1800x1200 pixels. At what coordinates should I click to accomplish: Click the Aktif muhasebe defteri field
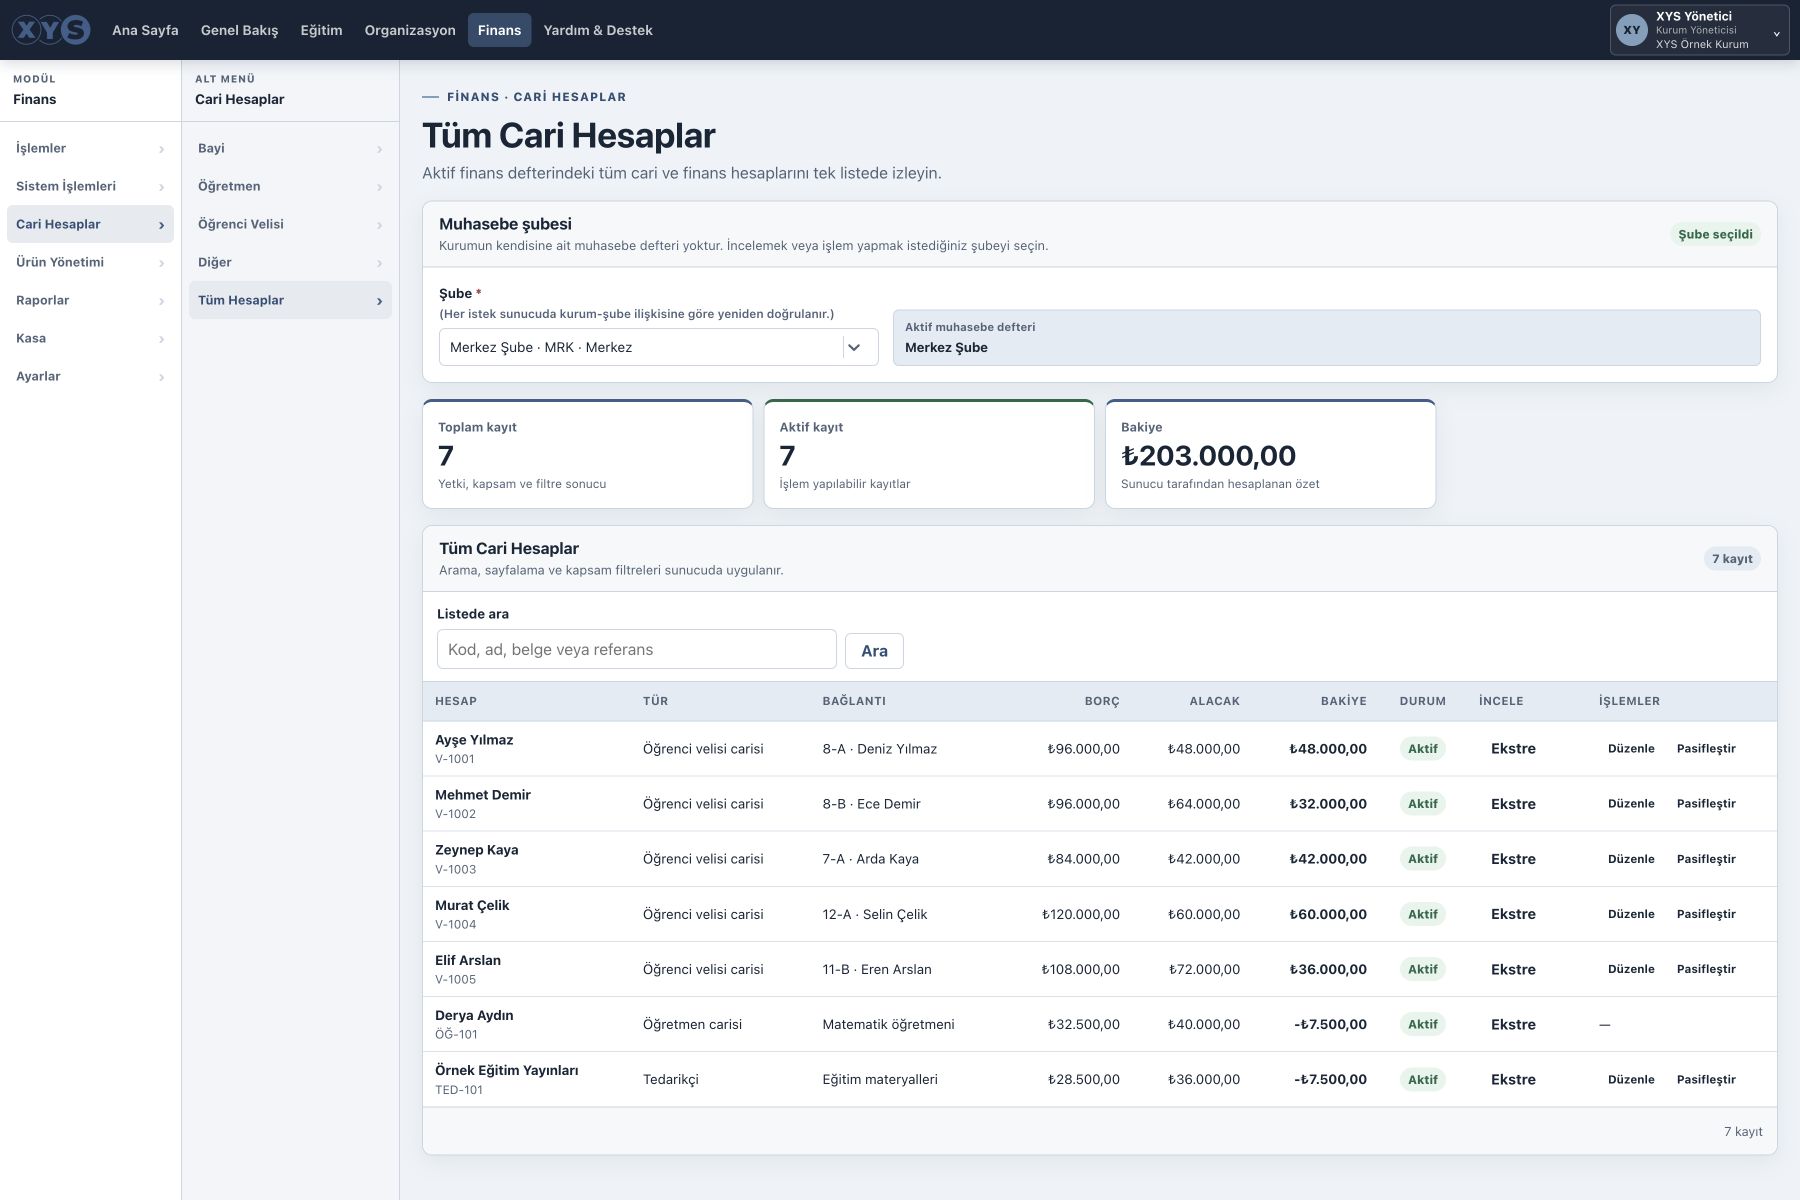click(x=1326, y=337)
